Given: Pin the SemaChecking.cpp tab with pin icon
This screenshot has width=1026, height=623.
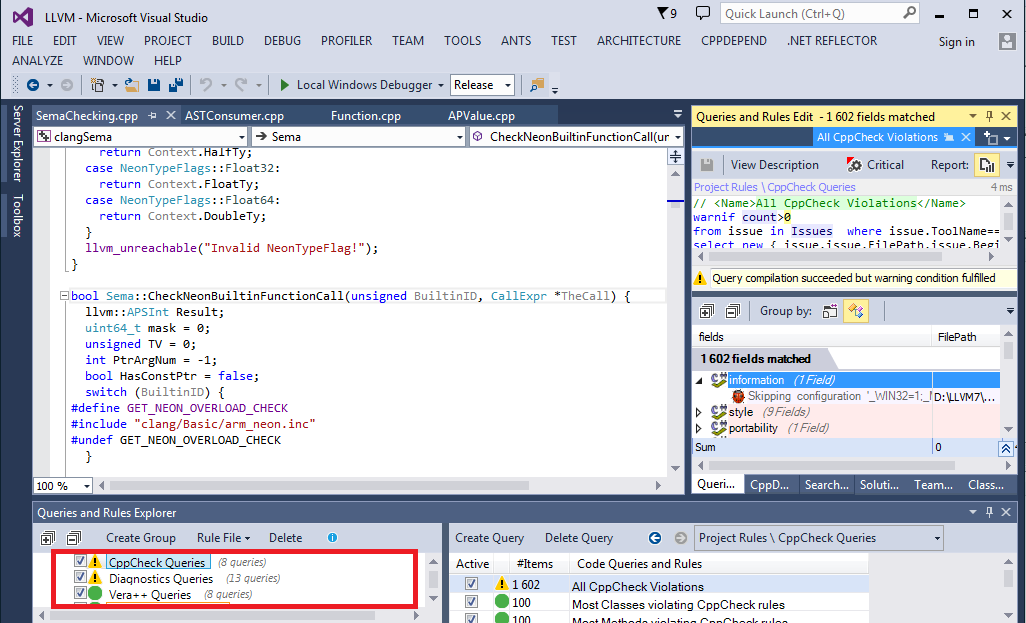Looking at the screenshot, I should click(152, 116).
